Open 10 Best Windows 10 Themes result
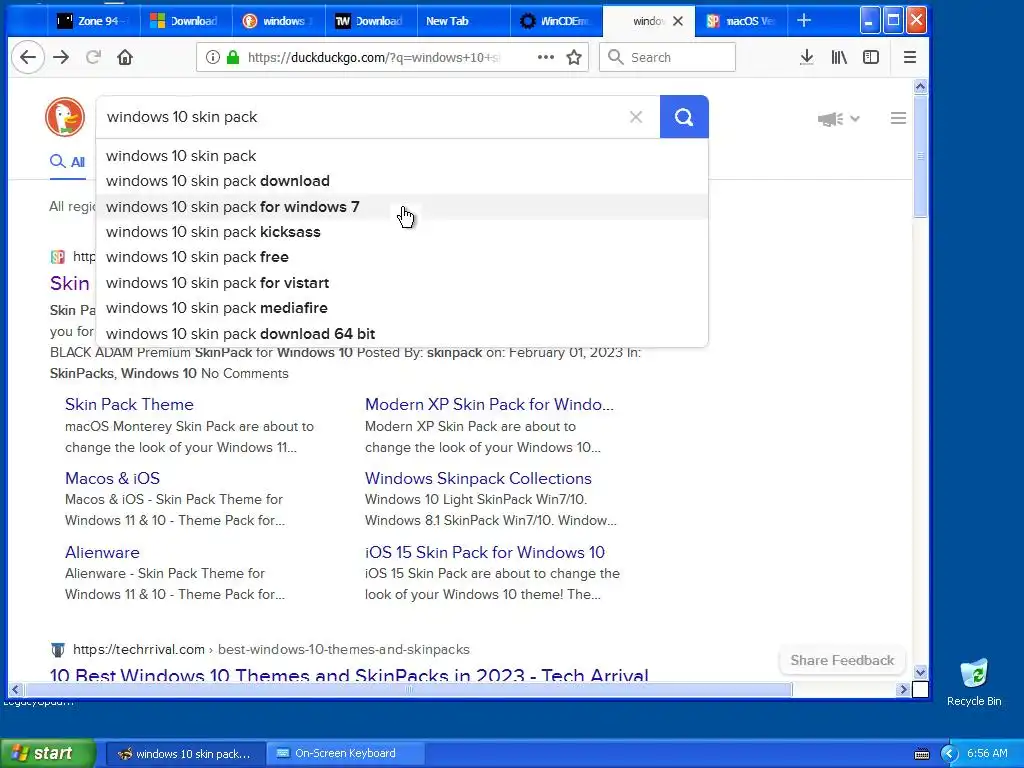Screen dimensions: 1024x768 tap(349, 674)
